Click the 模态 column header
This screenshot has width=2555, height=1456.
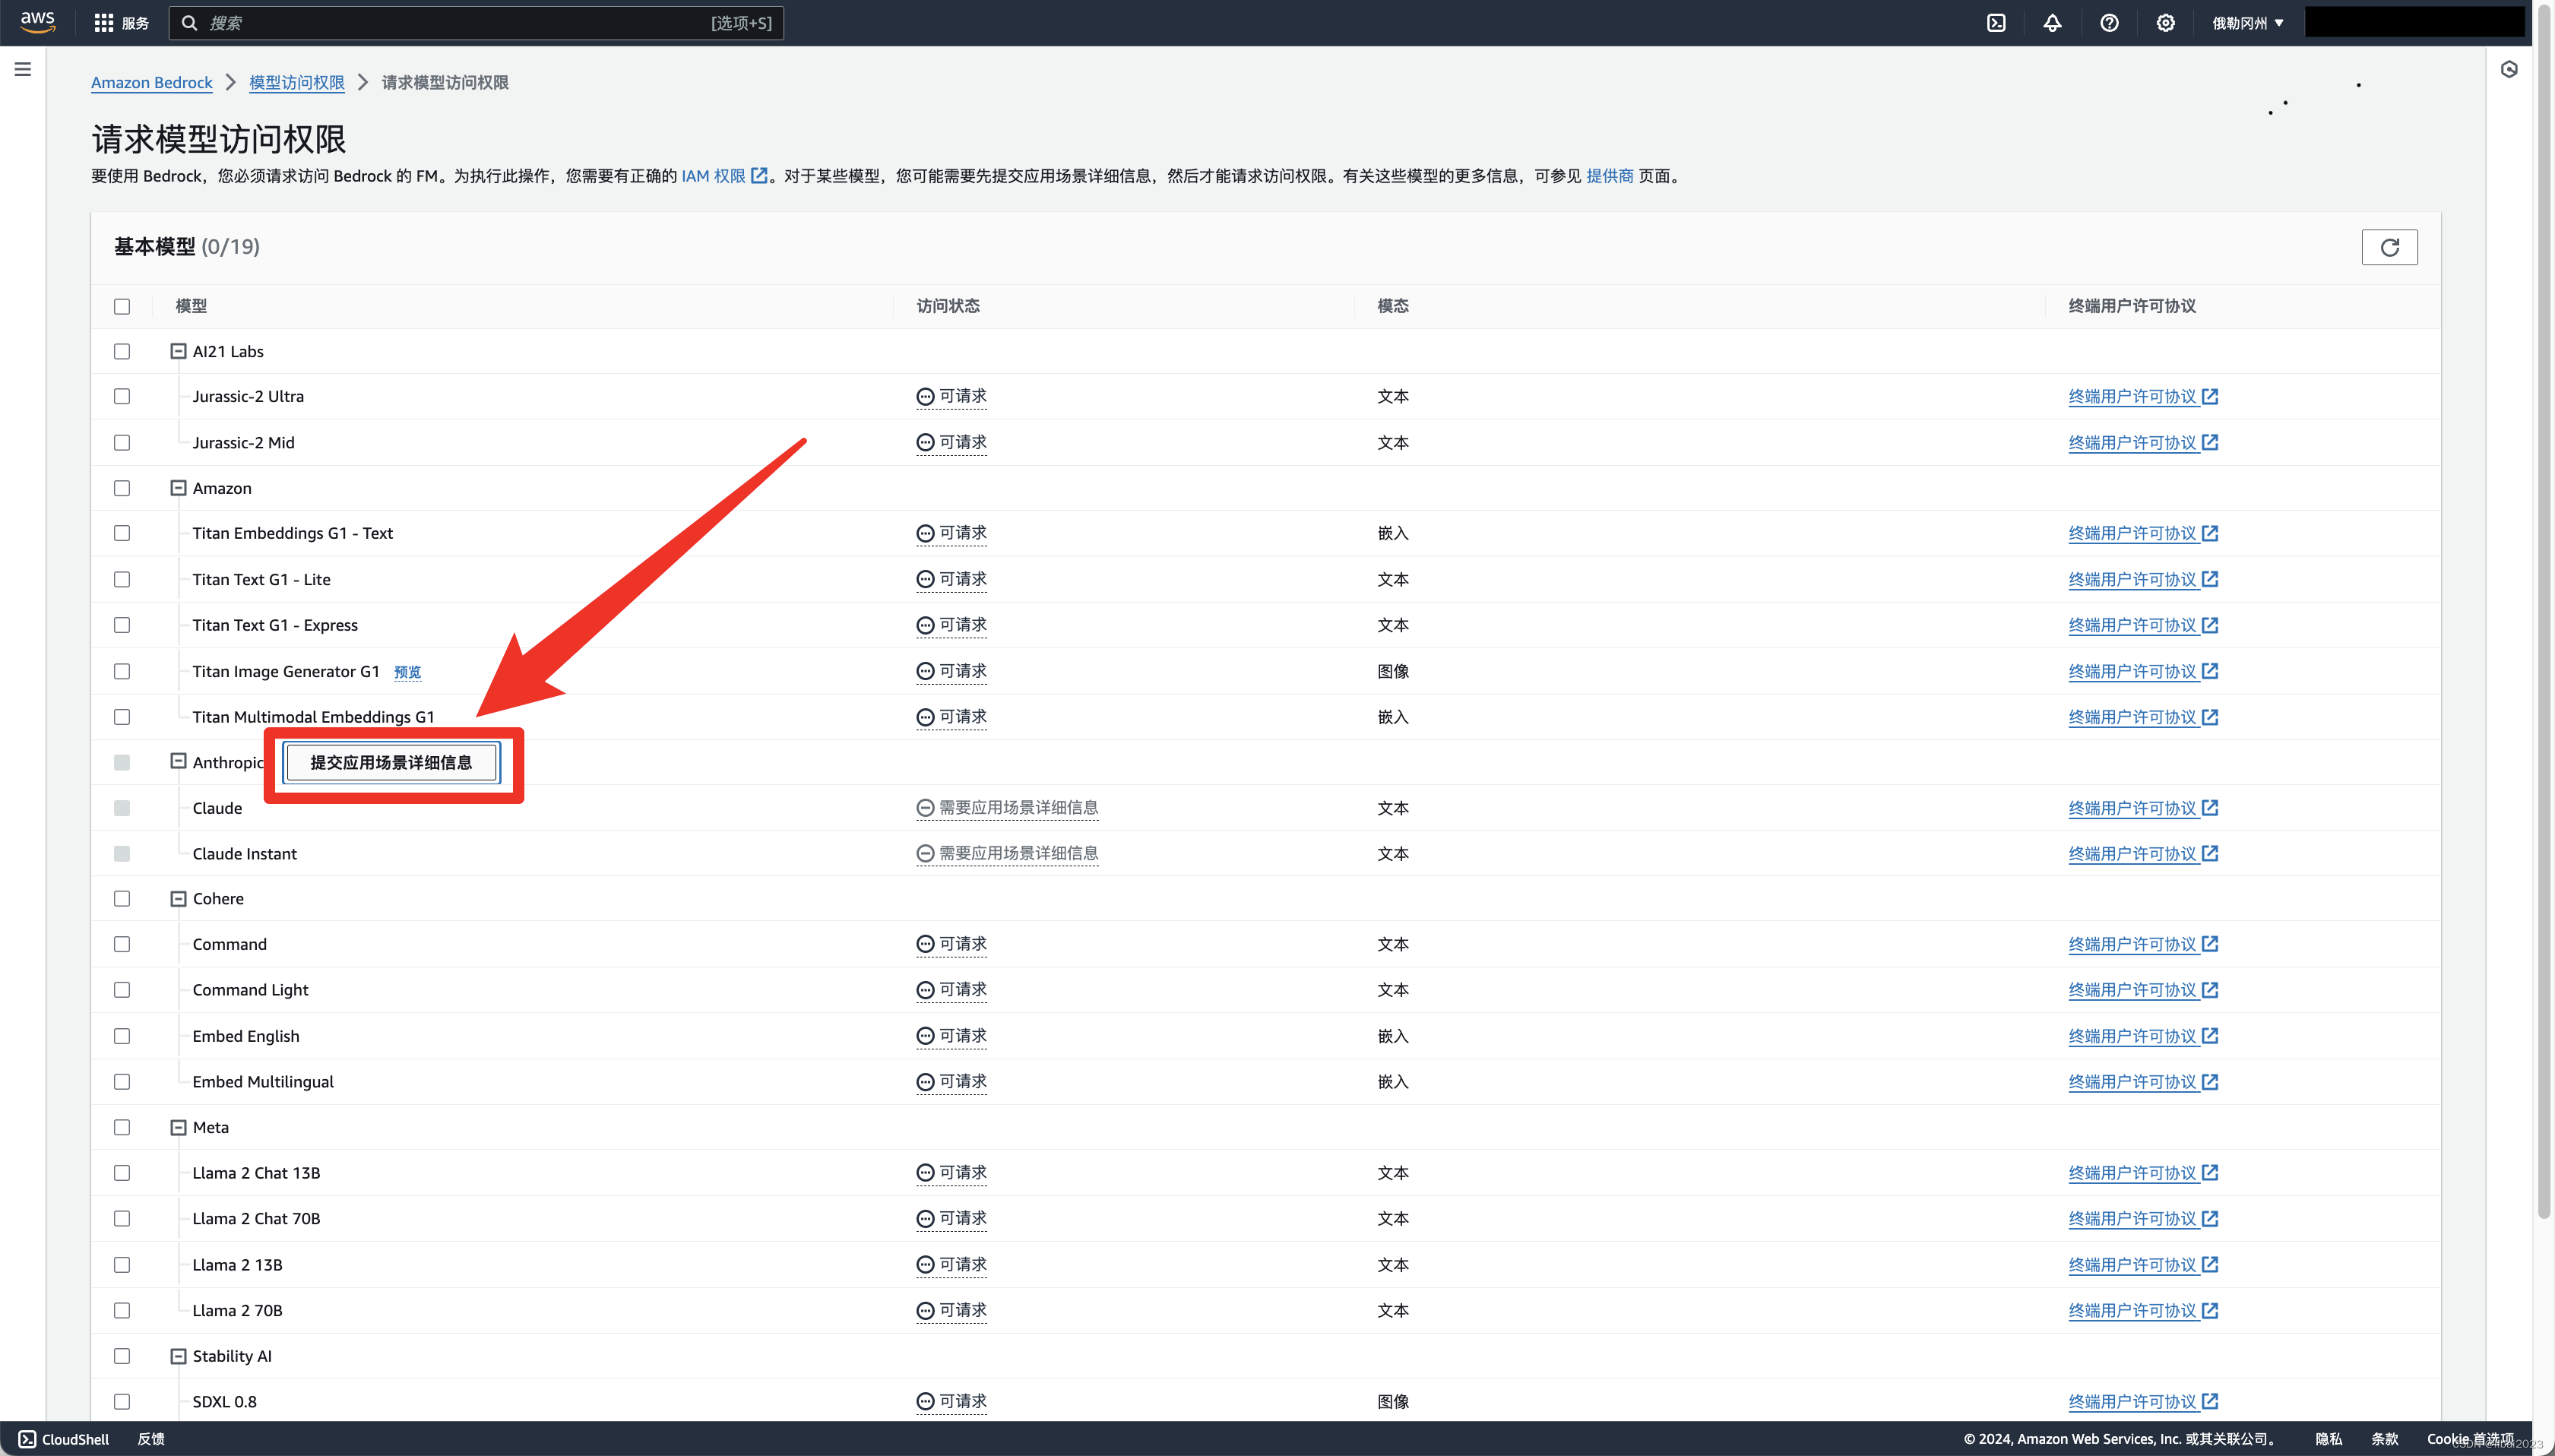[x=1393, y=306]
